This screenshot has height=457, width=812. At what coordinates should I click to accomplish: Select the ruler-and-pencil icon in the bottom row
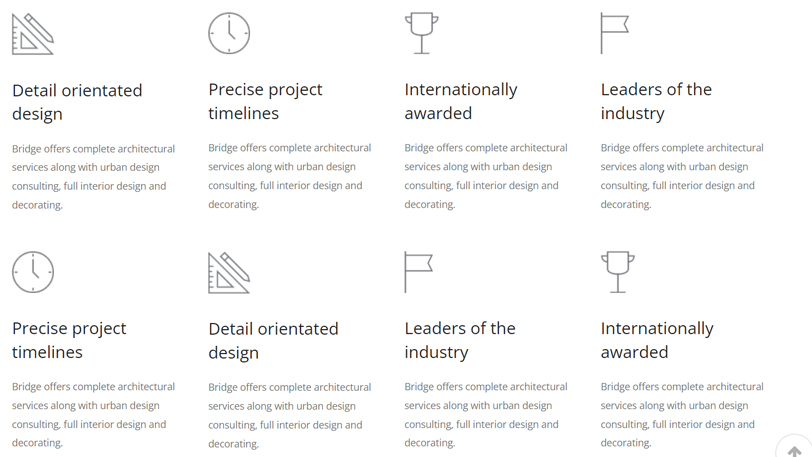[229, 273]
